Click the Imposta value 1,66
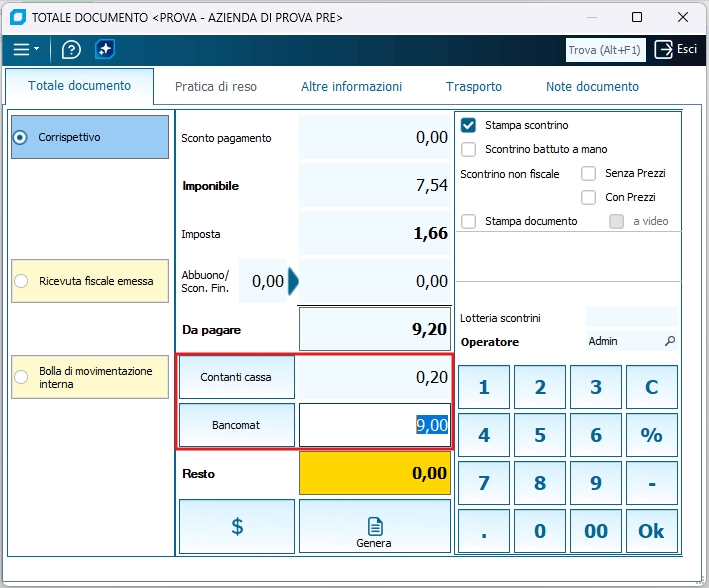 click(375, 233)
